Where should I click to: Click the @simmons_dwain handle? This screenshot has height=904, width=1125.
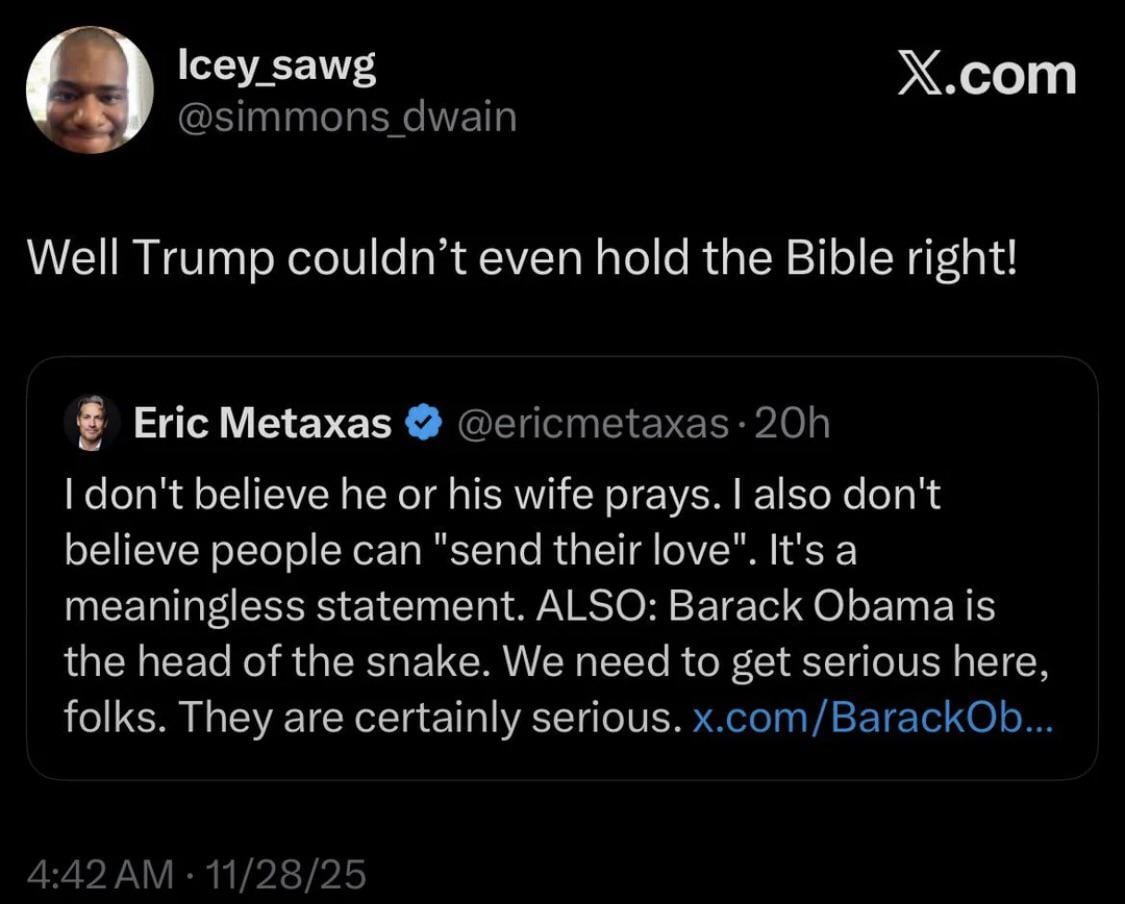click(x=346, y=118)
